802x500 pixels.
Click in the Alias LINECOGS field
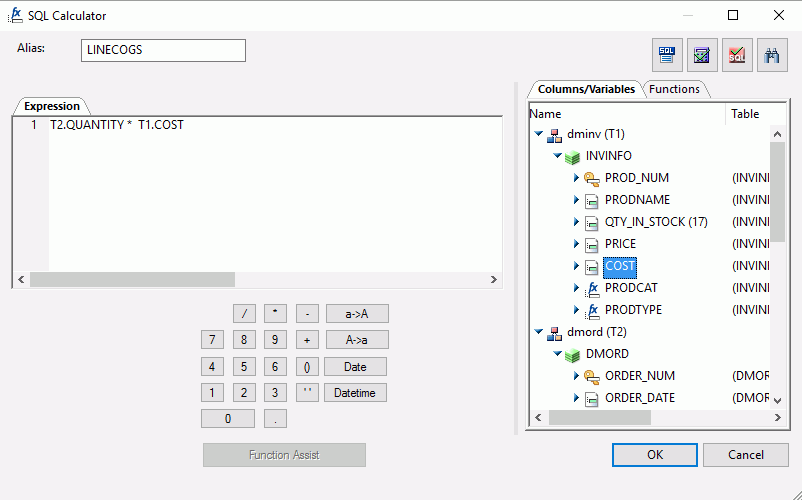(x=163, y=50)
